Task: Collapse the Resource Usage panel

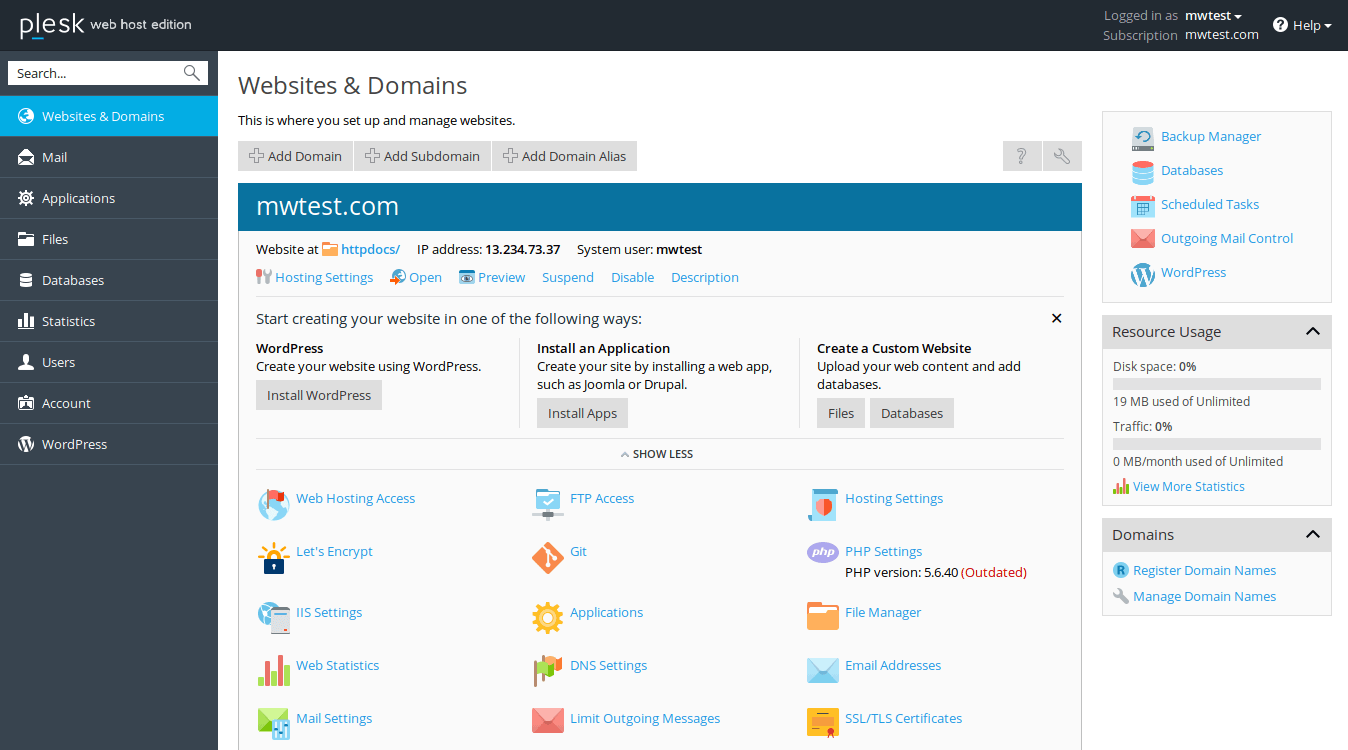Action: click(x=1312, y=332)
